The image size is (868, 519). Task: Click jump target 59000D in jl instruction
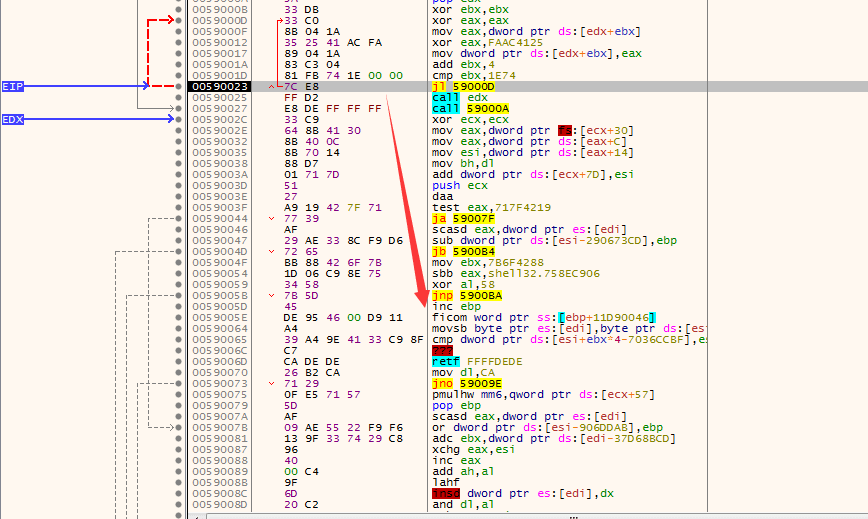point(473,86)
